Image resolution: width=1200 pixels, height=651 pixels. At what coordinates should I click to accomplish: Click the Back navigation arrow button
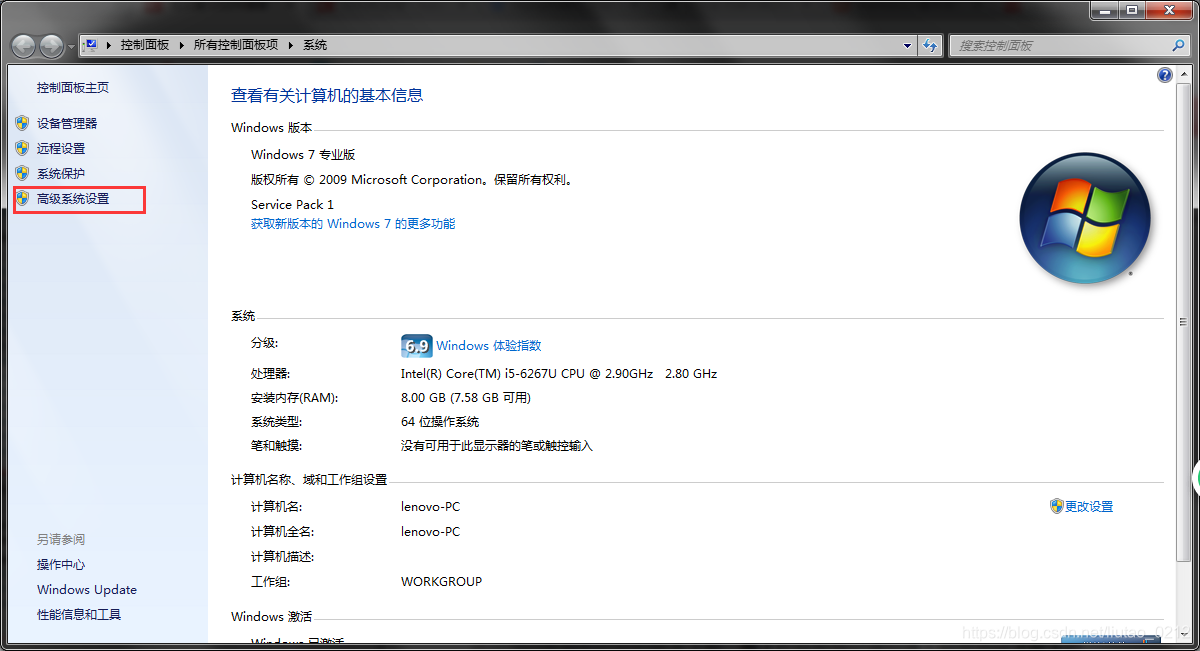click(x=24, y=46)
